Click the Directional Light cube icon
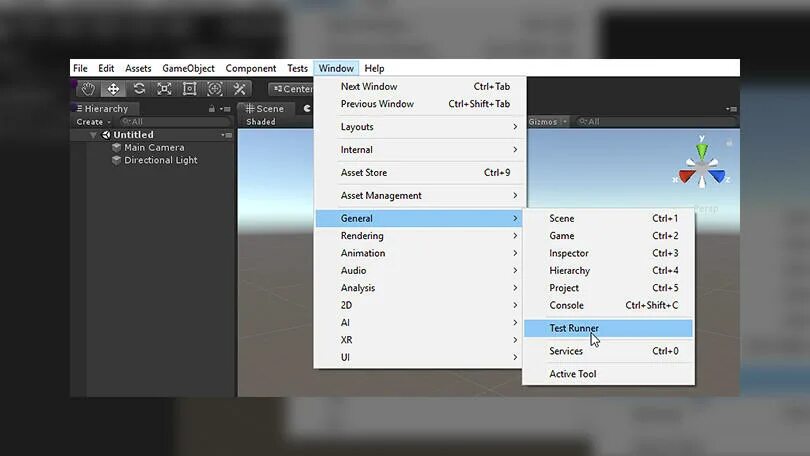The width and height of the screenshot is (810, 456). 117,160
